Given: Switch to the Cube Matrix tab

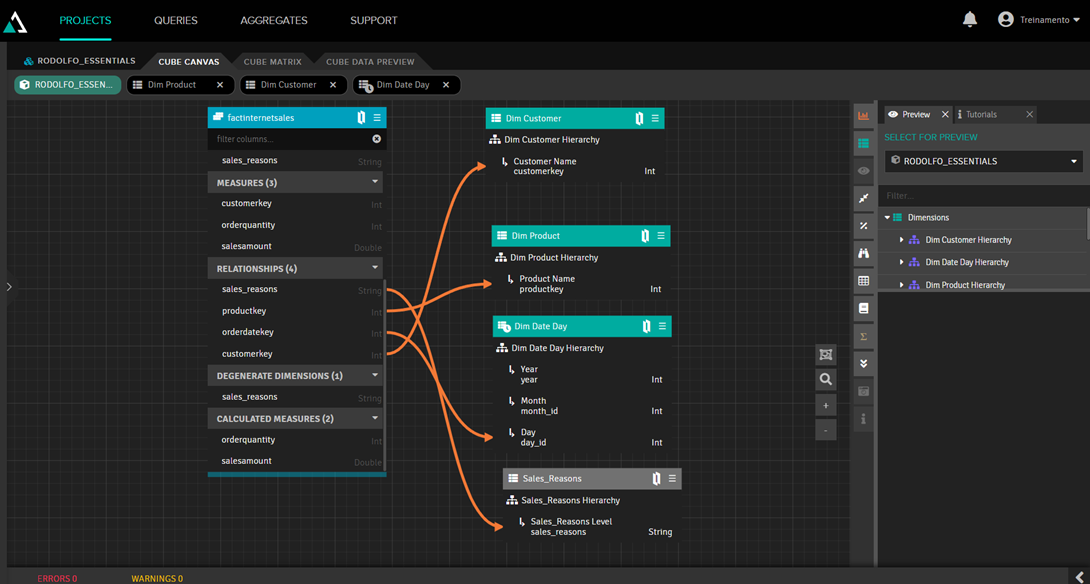Looking at the screenshot, I should tap(272, 62).
